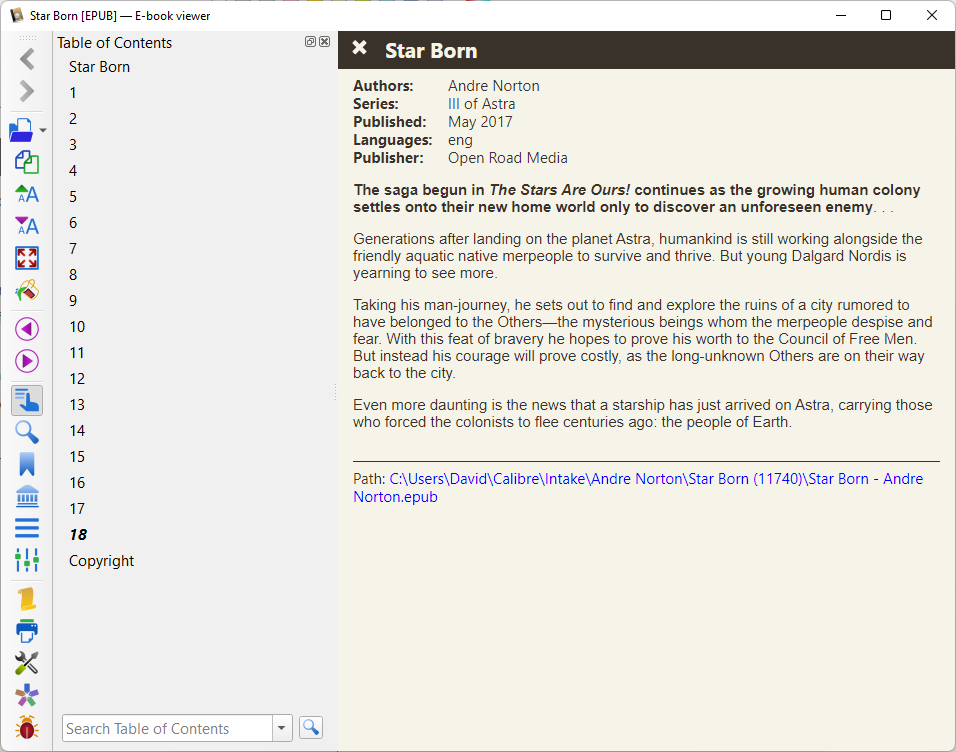Screen dimensions: 956x752
Task: Switch the color scheme with the paint icon
Action: (27, 290)
